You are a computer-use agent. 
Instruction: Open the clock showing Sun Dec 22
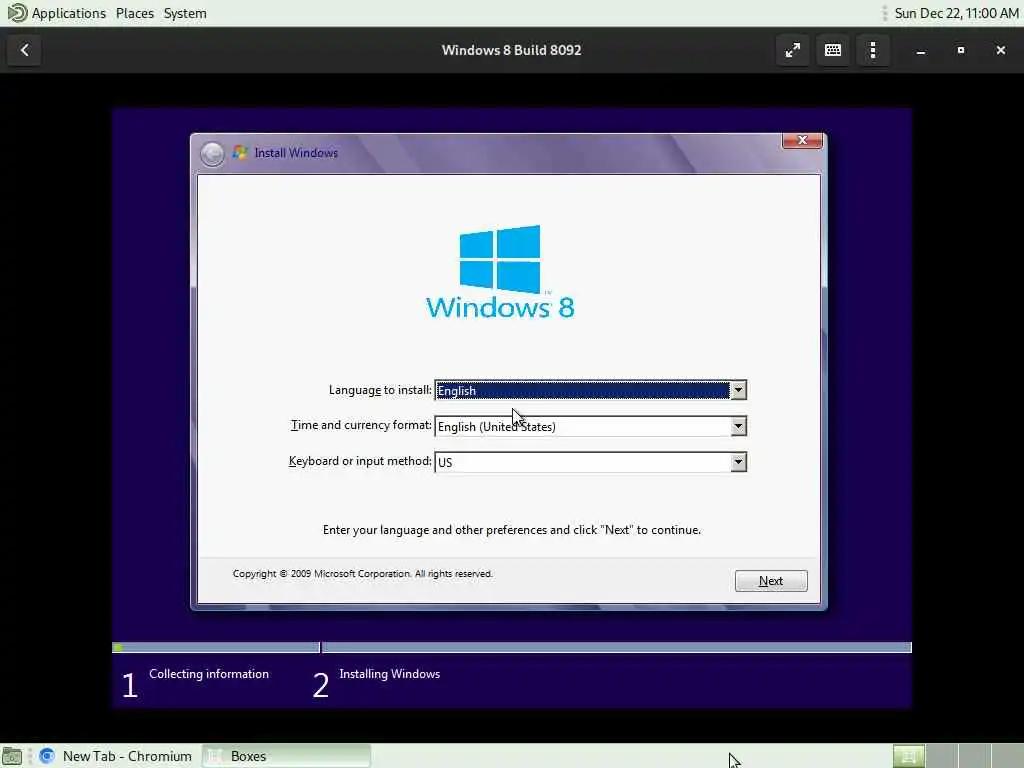click(956, 13)
